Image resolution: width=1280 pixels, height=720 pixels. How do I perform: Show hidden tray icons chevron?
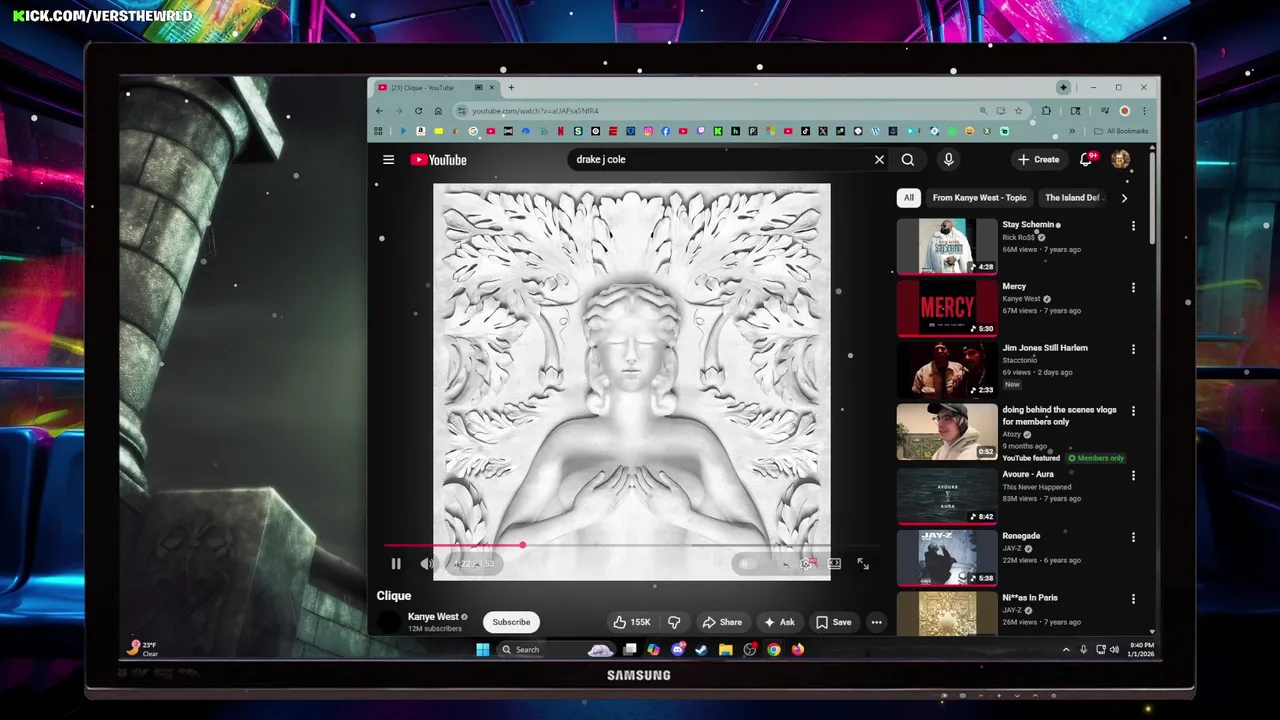(x=1066, y=650)
